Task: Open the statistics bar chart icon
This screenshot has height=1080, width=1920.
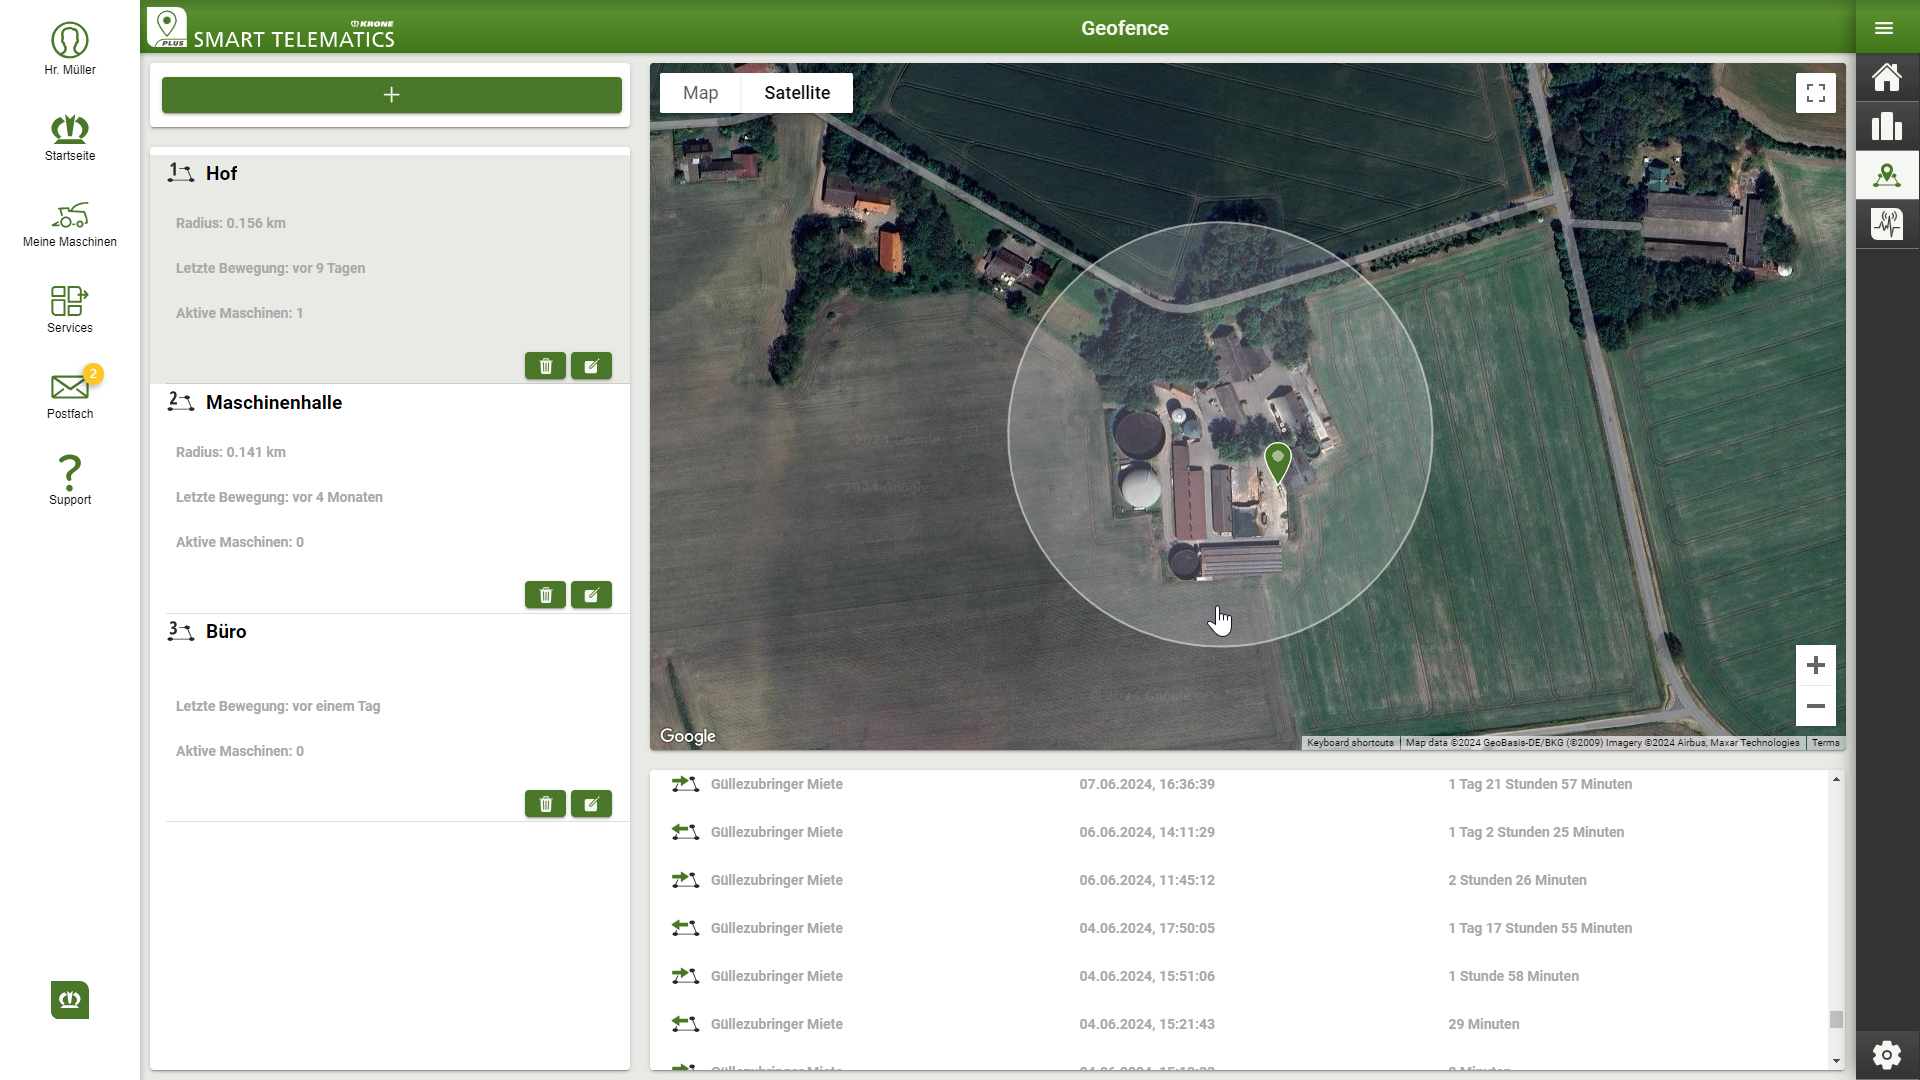Action: point(1887,126)
